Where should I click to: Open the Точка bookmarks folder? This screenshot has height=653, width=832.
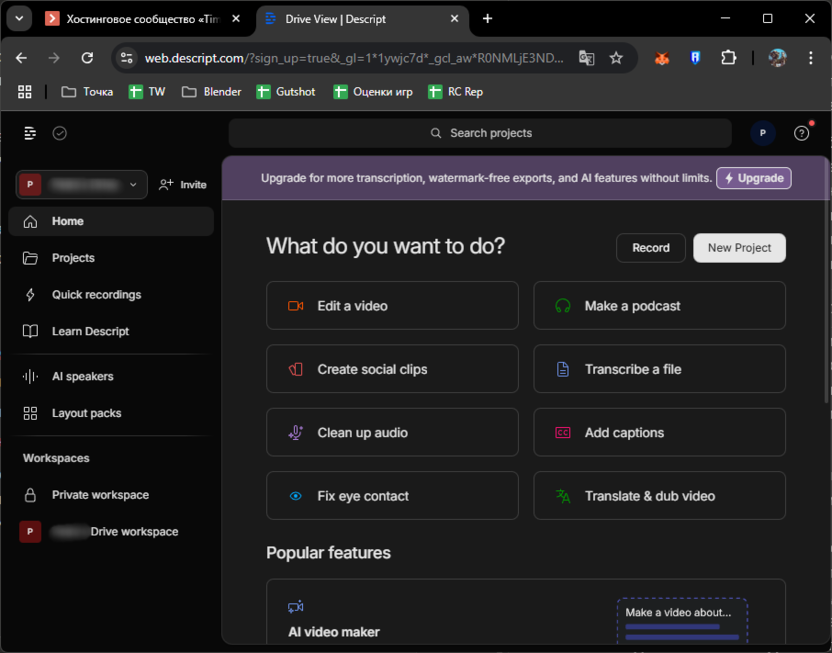tap(87, 92)
